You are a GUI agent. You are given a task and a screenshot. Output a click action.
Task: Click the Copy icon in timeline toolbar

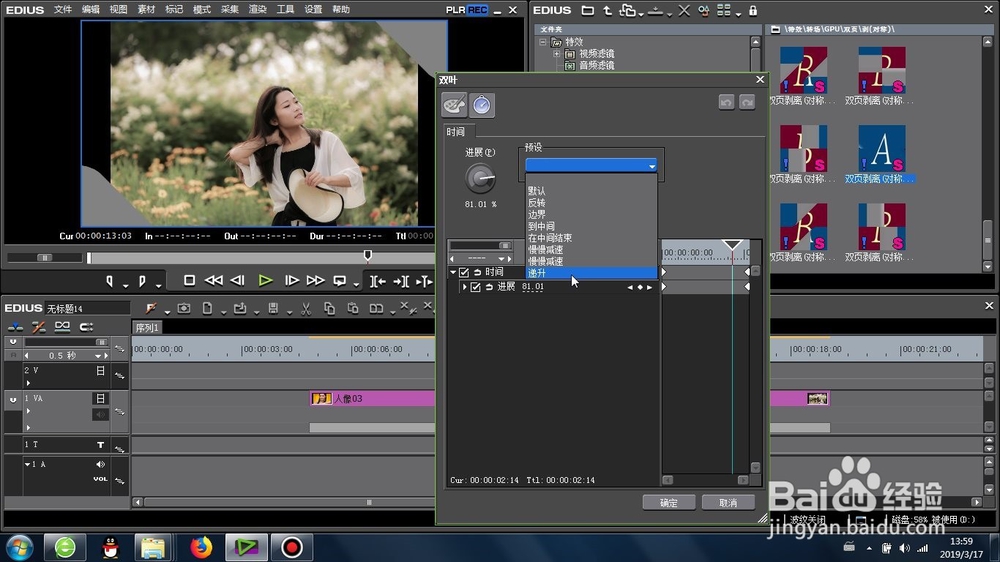[x=329, y=309]
